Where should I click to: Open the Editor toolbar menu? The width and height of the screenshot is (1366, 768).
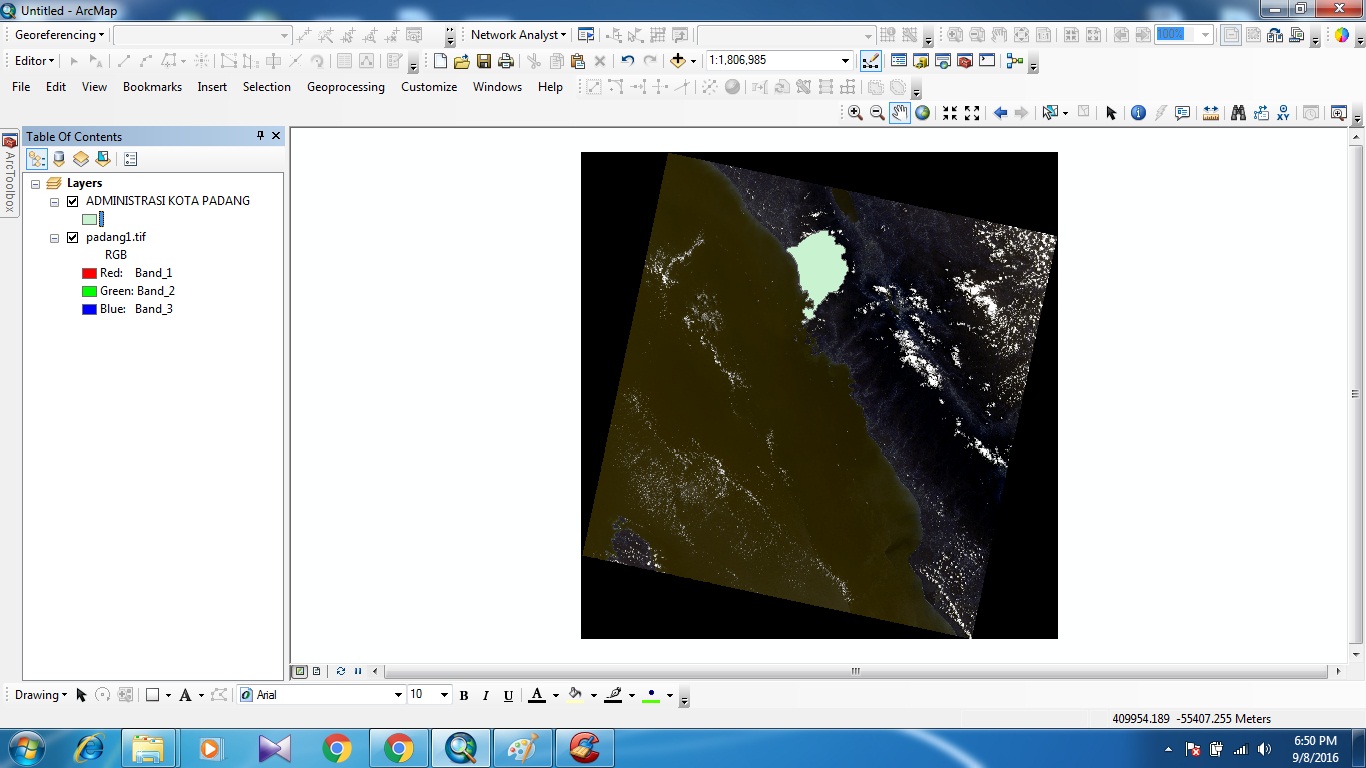(30, 60)
